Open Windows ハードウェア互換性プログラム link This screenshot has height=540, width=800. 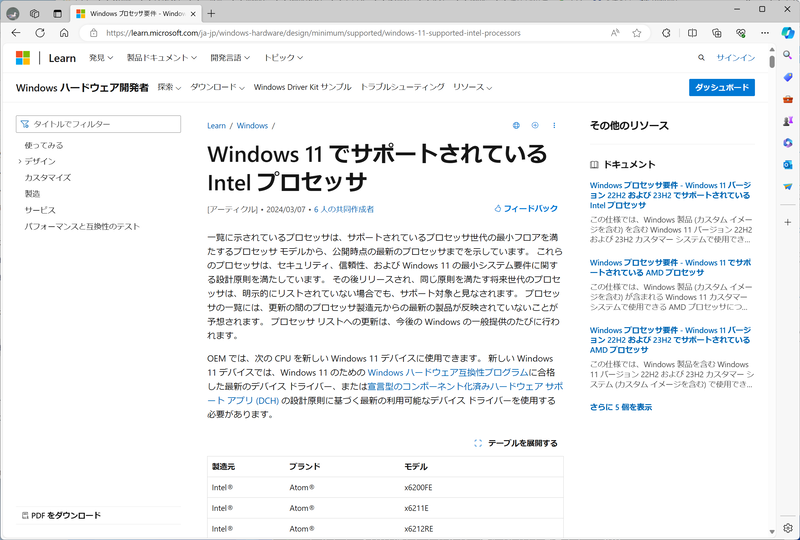pyautogui.click(x=448, y=373)
